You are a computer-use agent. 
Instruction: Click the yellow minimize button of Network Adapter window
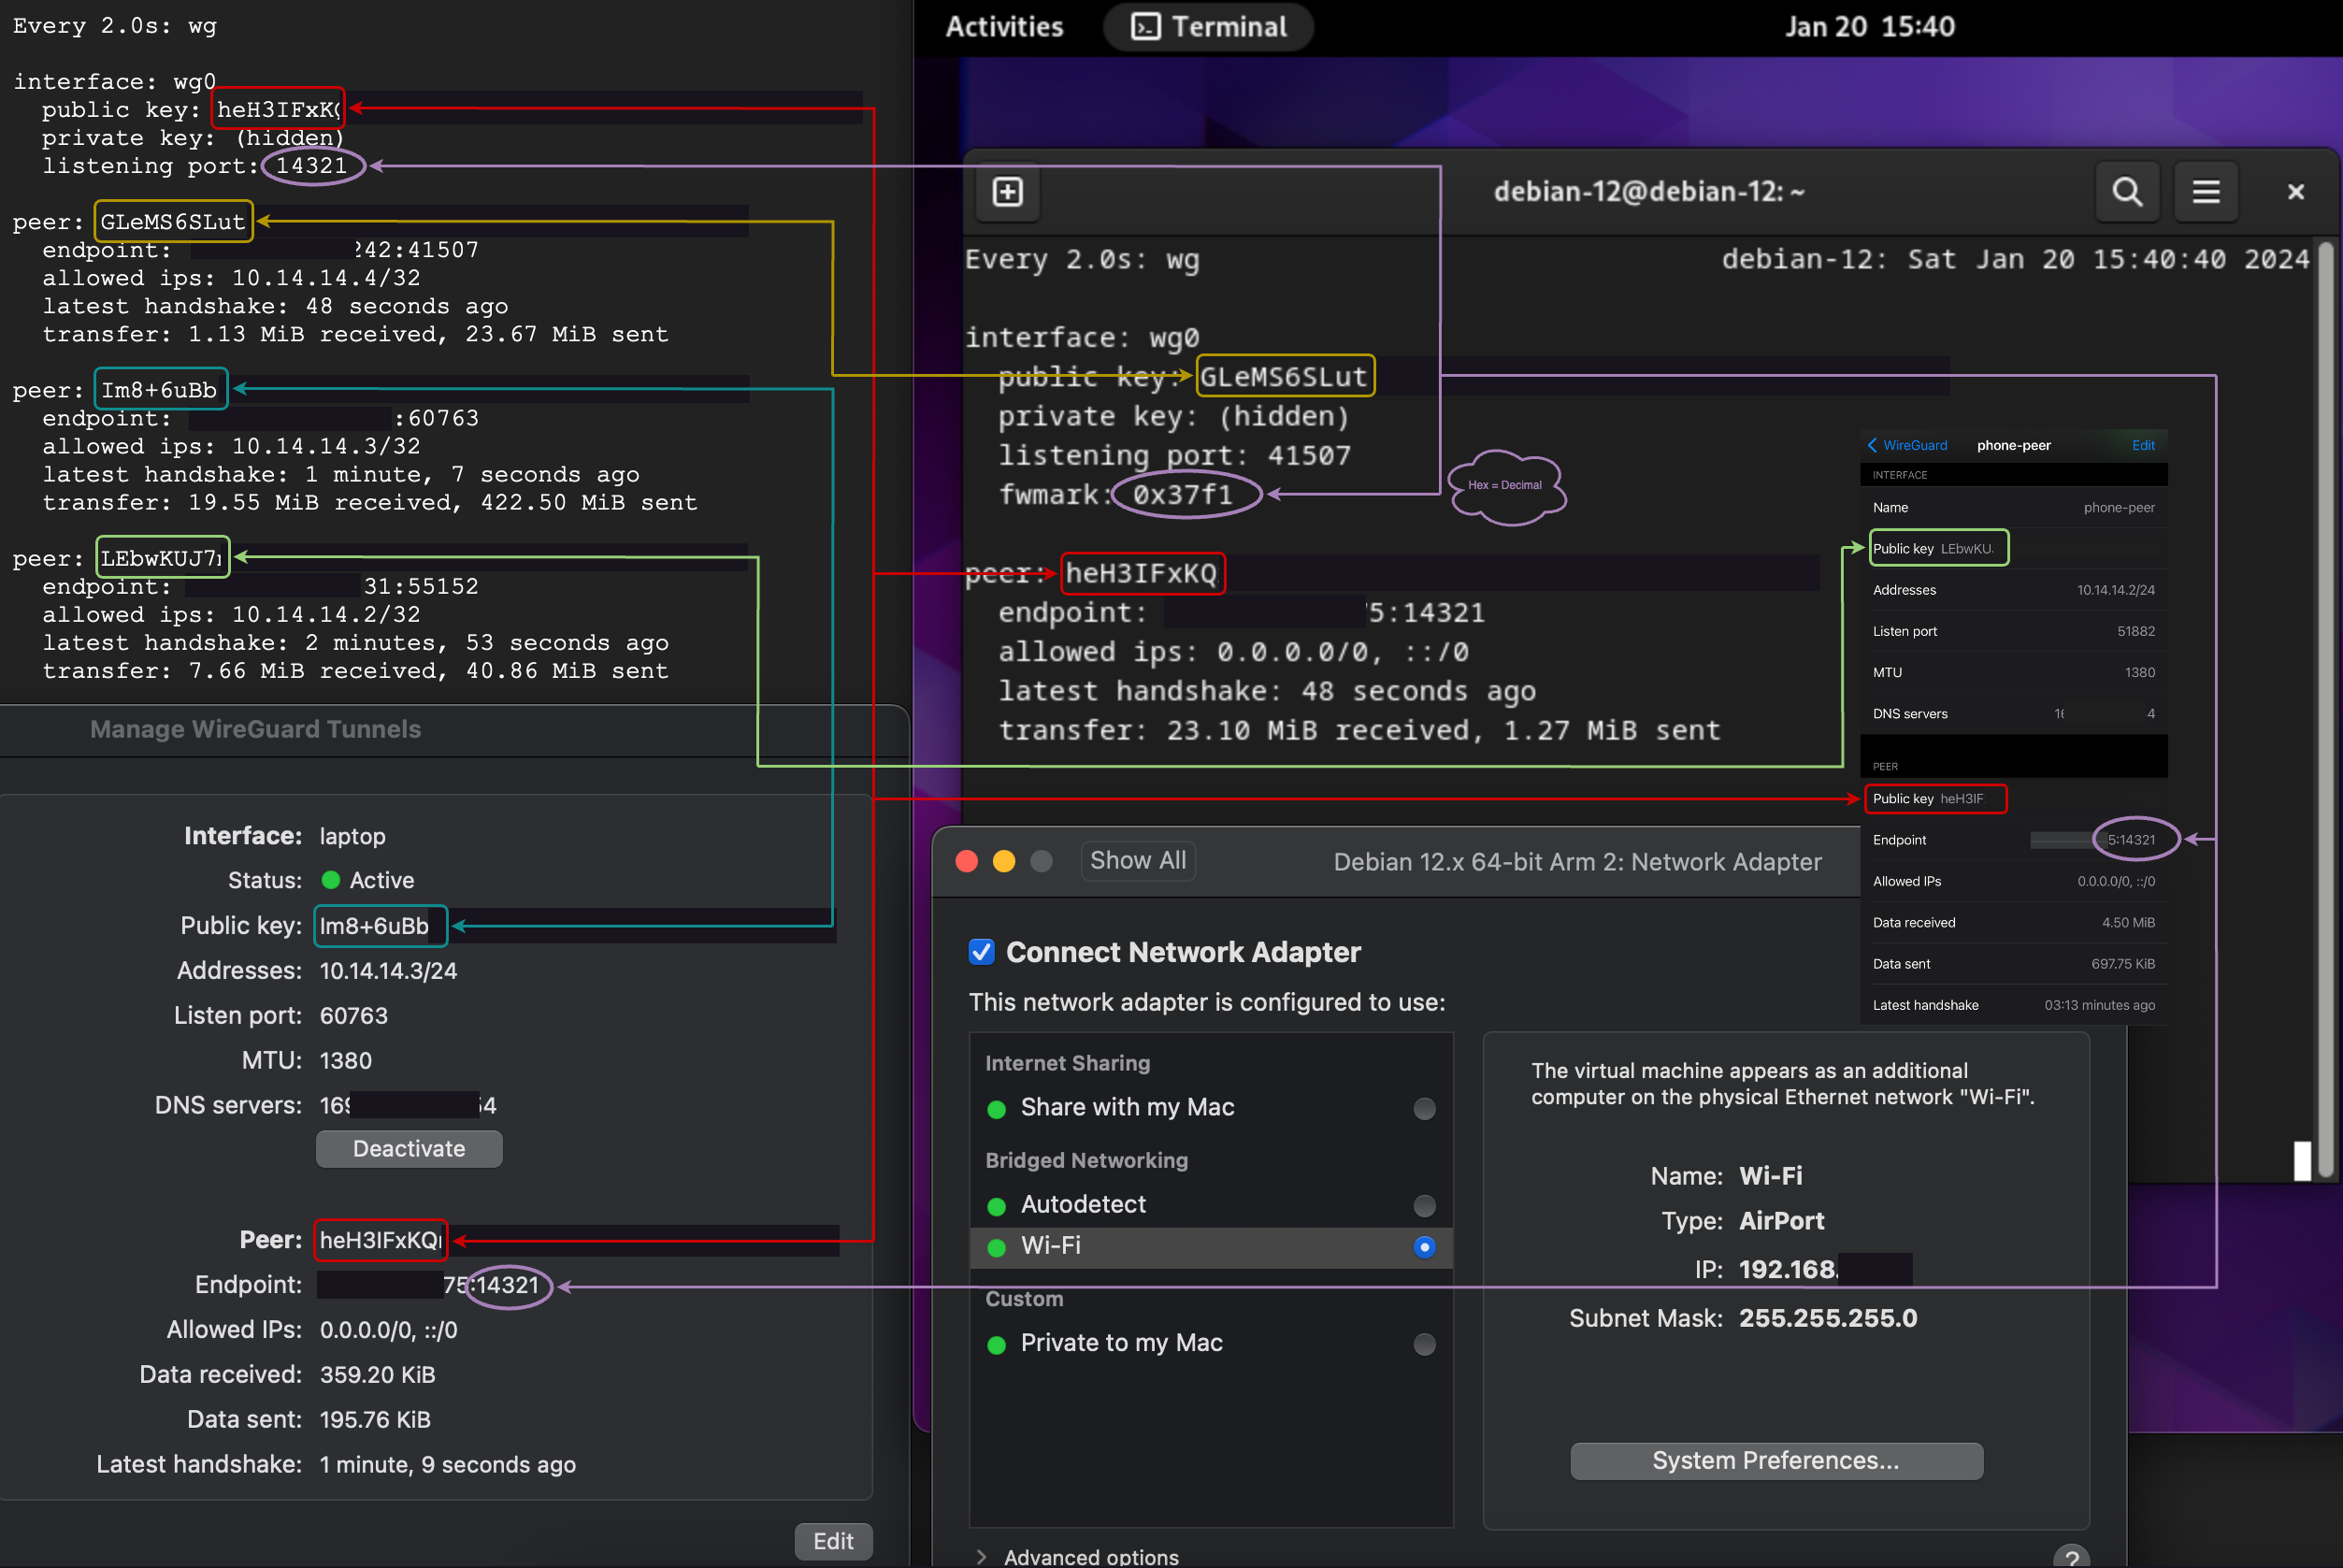pos(1004,862)
